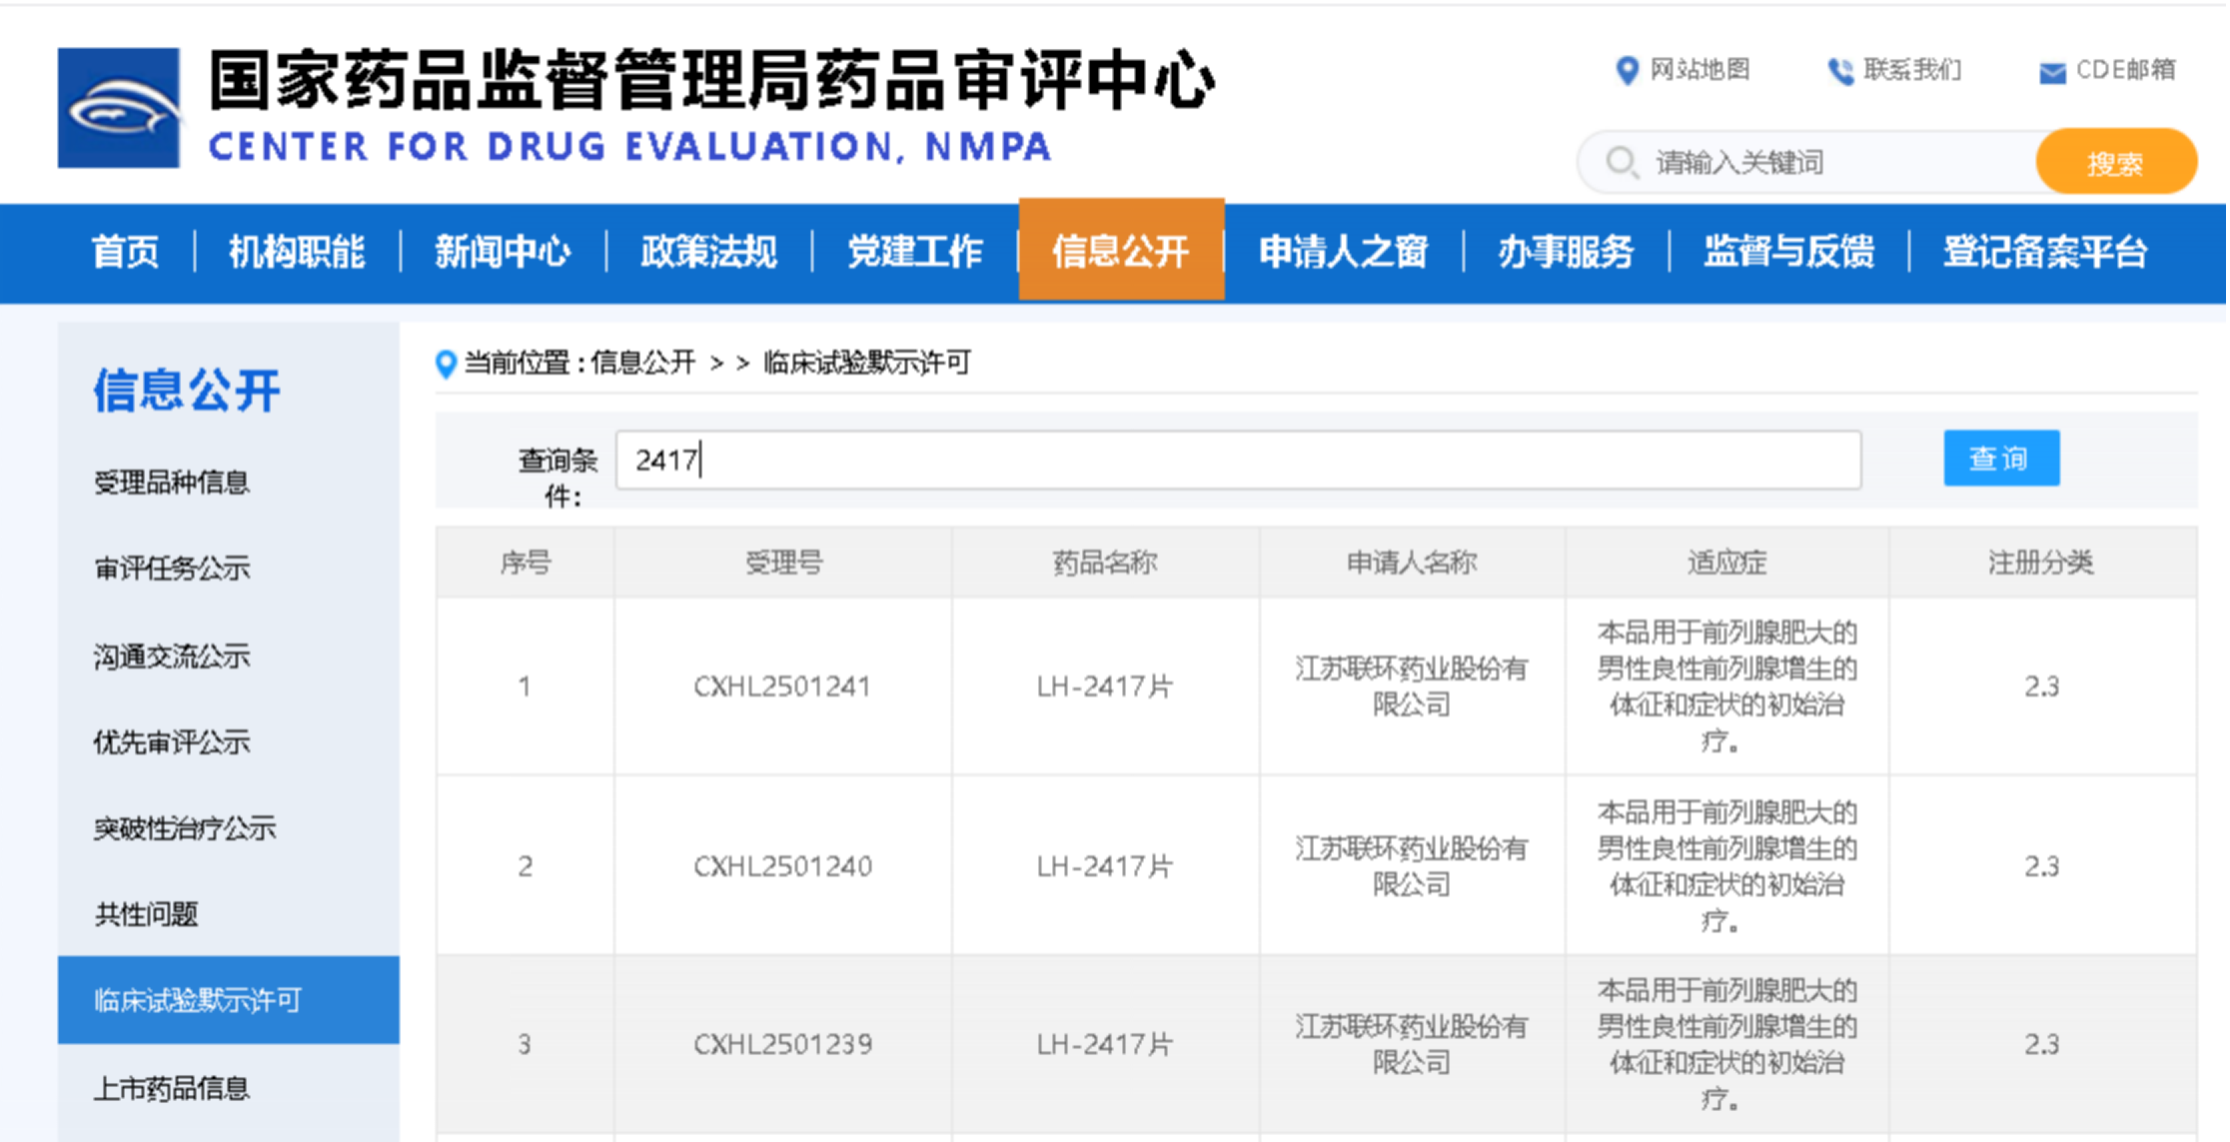Screen dimensions: 2230x1142
Task: Select 受理品种信息 in the sidebar
Action: [x=171, y=482]
